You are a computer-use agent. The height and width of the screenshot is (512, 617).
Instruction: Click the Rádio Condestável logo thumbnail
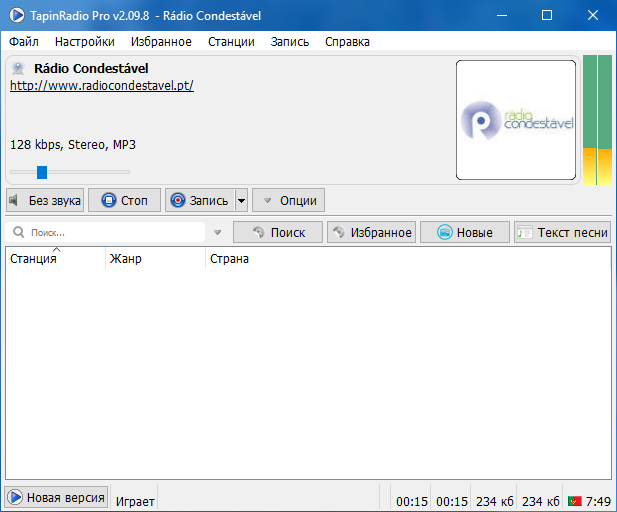click(x=516, y=120)
